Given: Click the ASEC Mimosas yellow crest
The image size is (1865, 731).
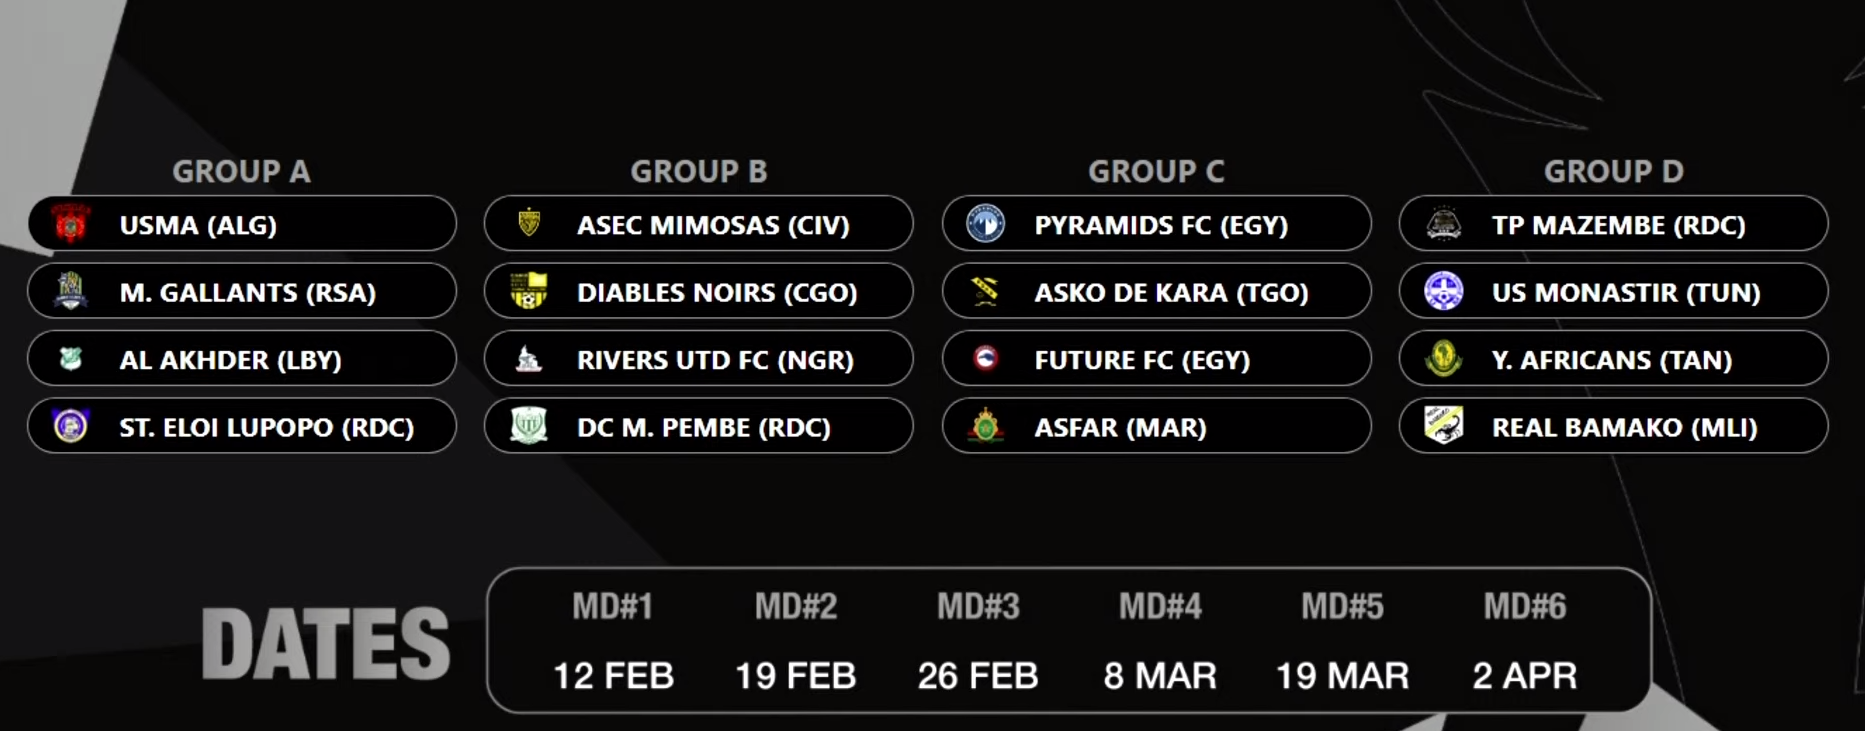Looking at the screenshot, I should pos(529,222).
